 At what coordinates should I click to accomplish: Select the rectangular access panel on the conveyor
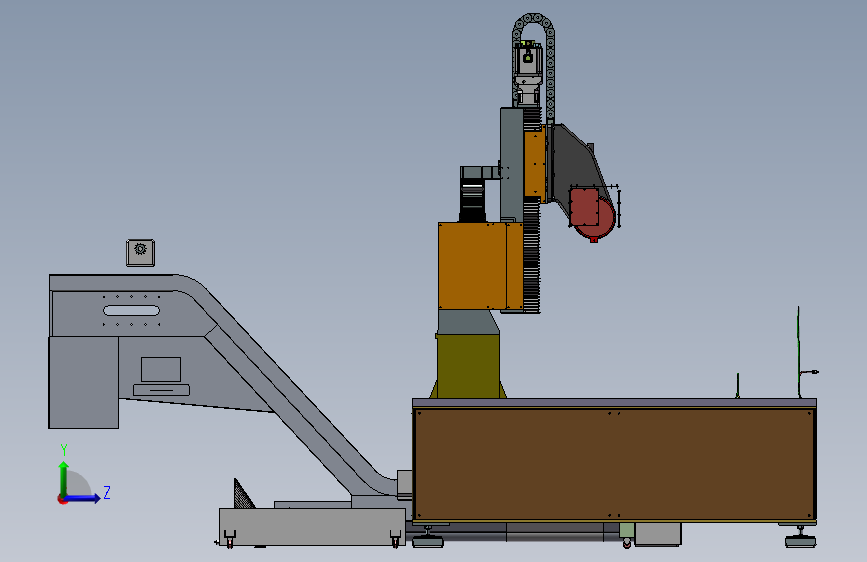coord(161,370)
